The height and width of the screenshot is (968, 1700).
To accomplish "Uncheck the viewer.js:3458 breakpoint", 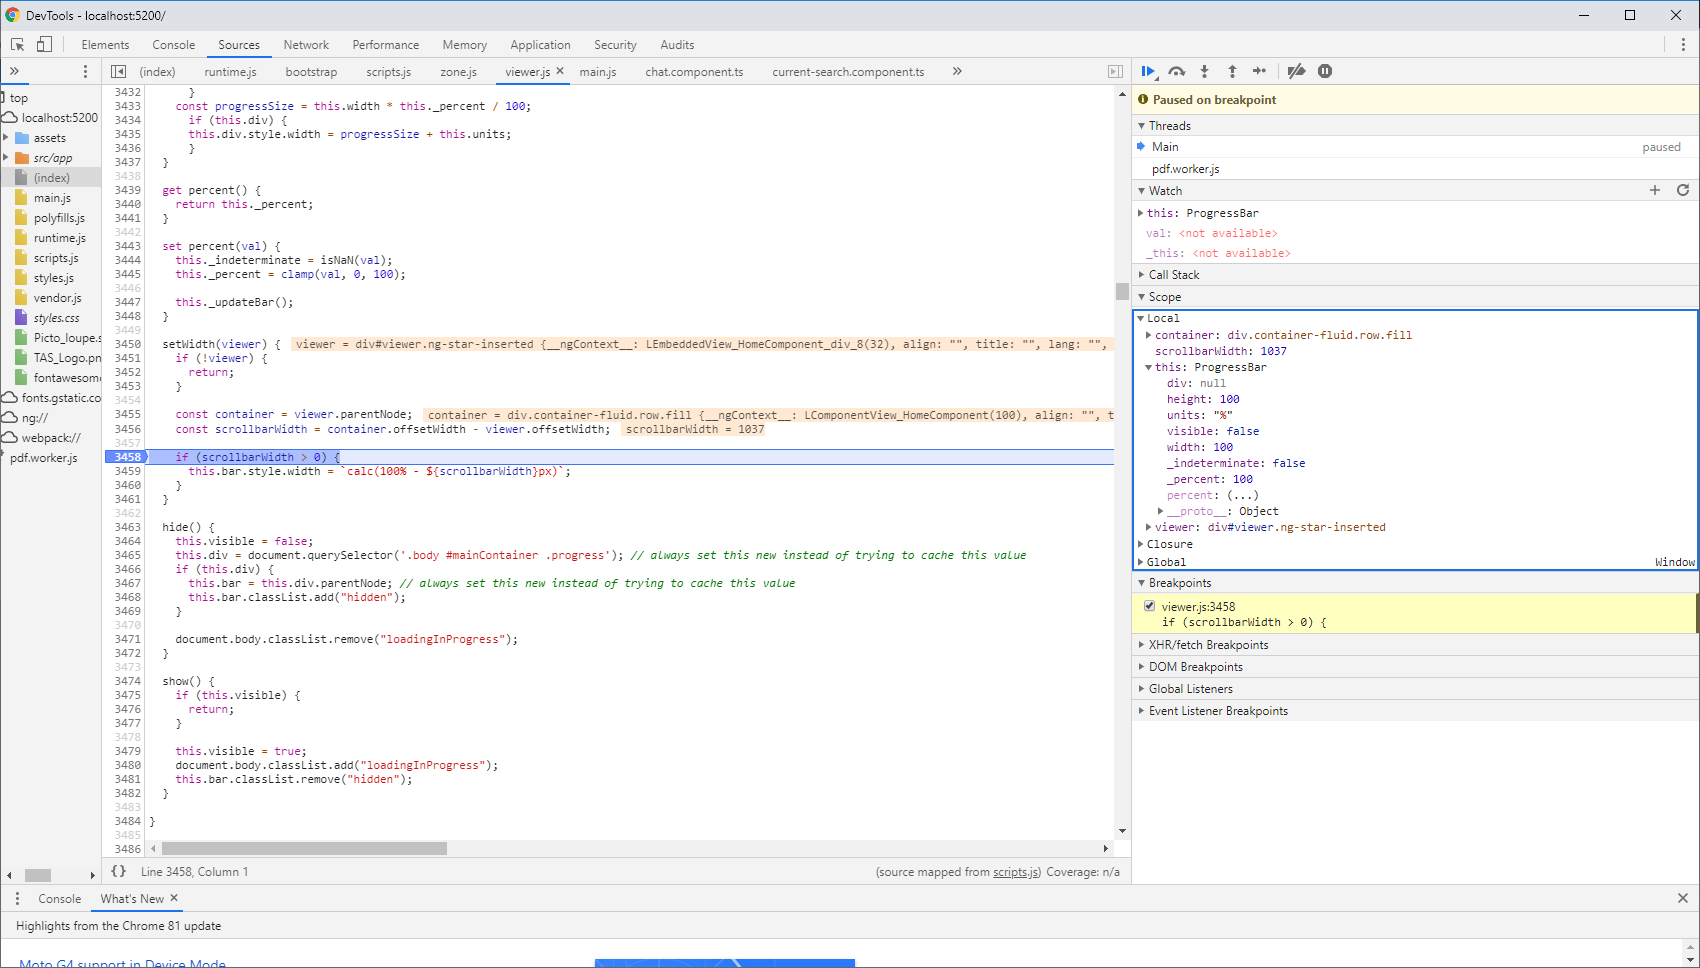I will click(x=1150, y=606).
